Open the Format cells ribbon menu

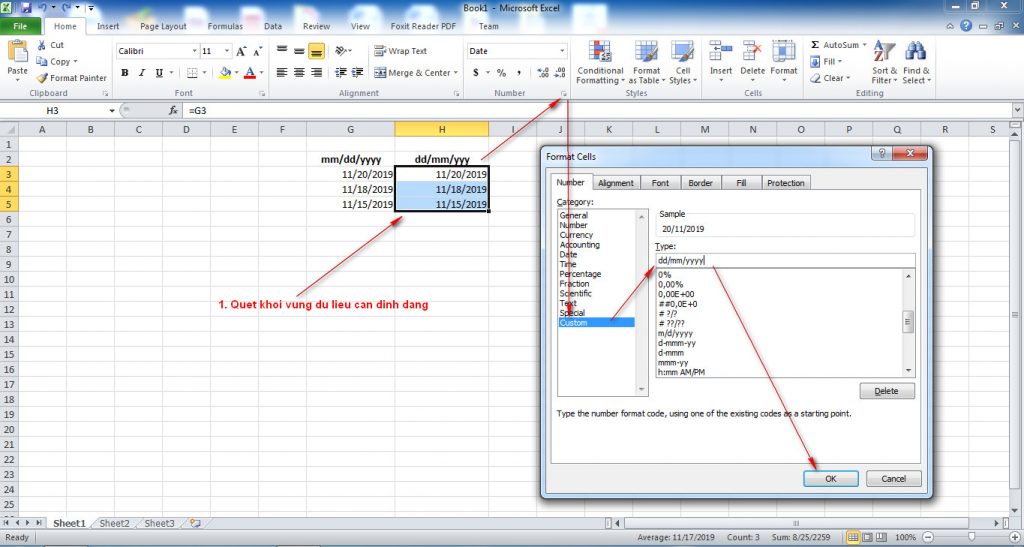784,63
